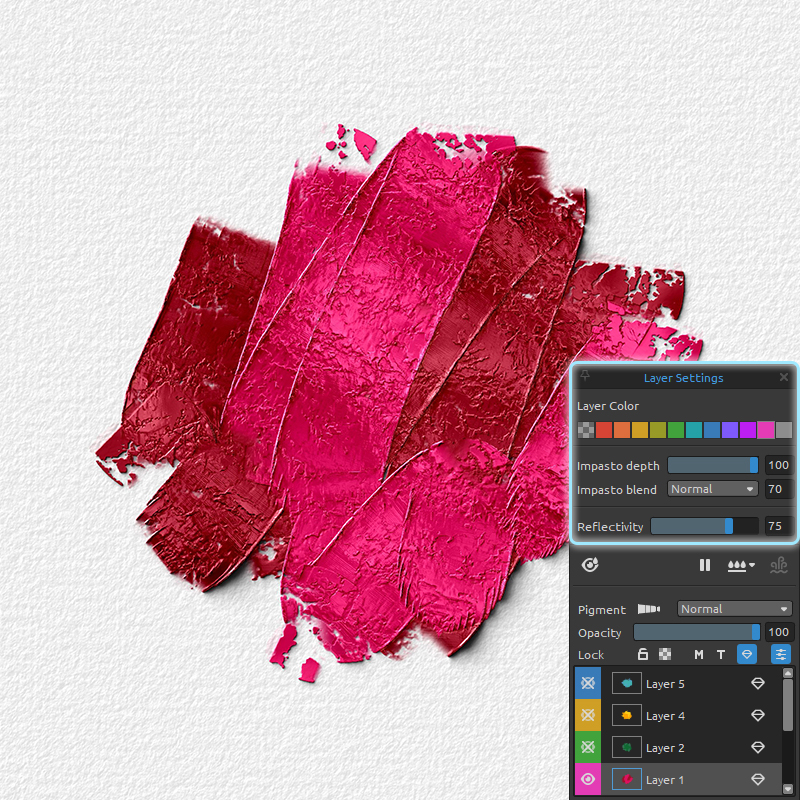
Task: Select the magenta layer color swatch
Action: [x=746, y=429]
